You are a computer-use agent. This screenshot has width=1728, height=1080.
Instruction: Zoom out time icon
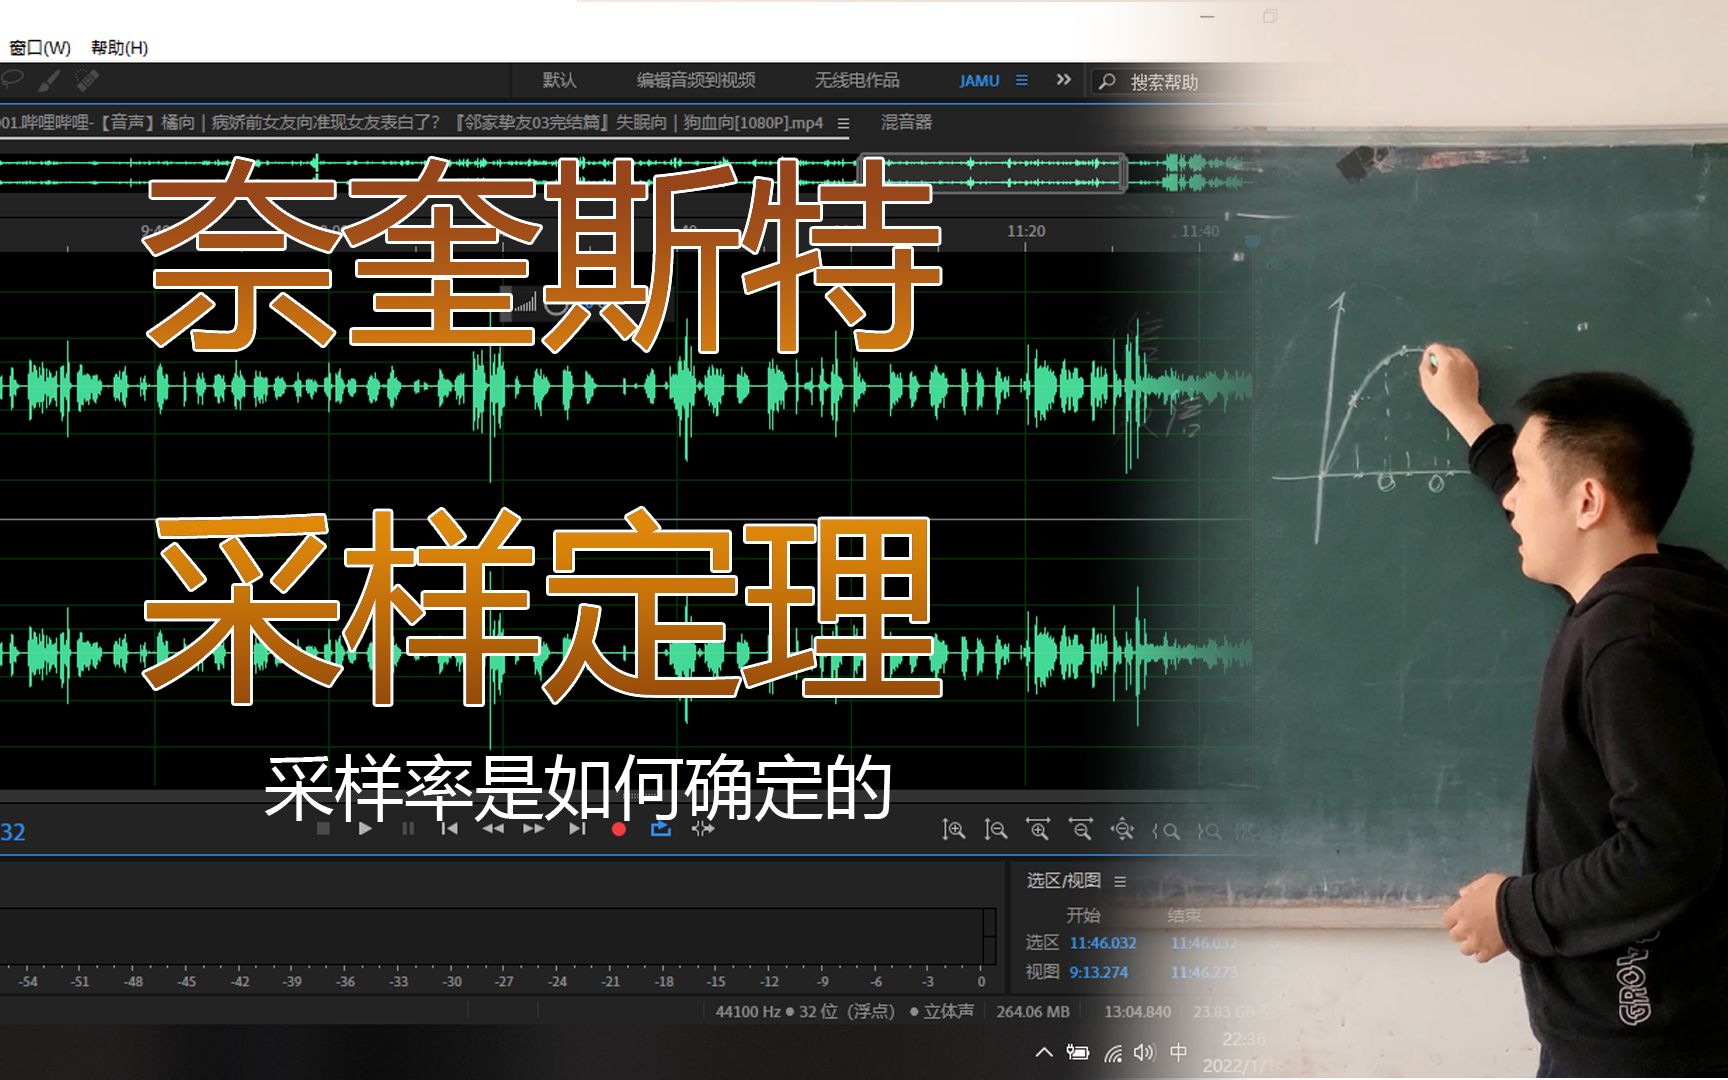(x=1080, y=829)
